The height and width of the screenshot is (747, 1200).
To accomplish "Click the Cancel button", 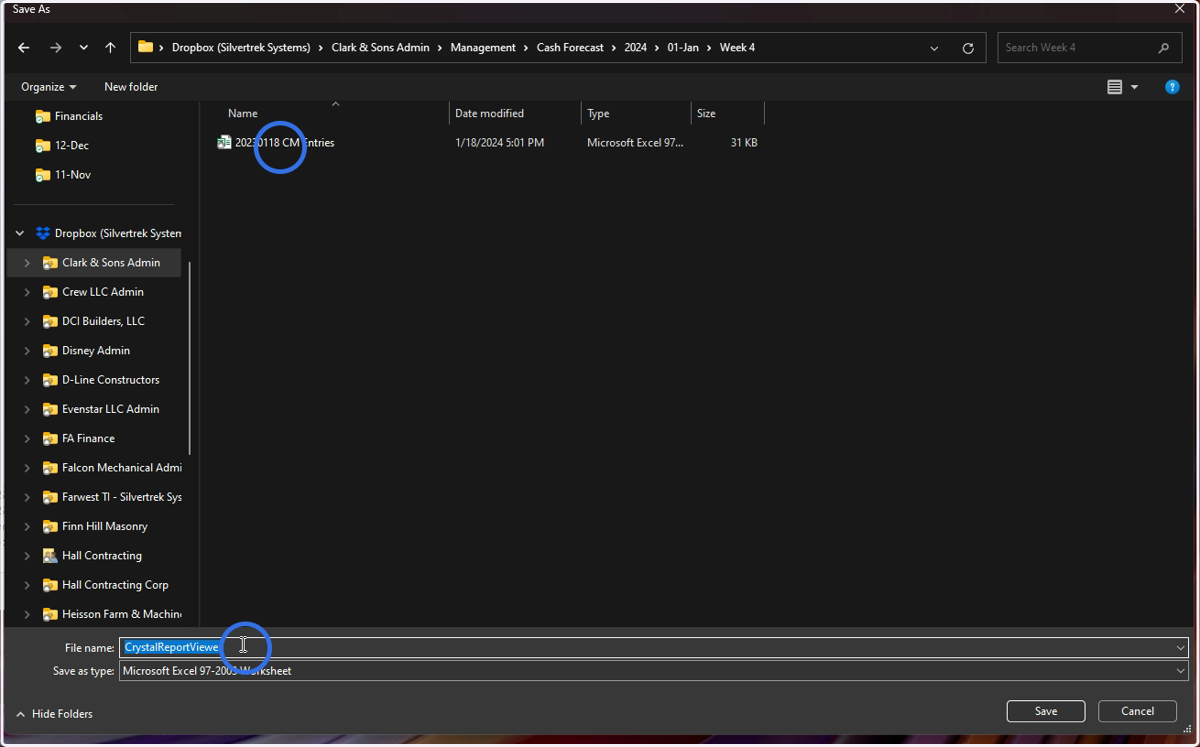I will [1137, 711].
